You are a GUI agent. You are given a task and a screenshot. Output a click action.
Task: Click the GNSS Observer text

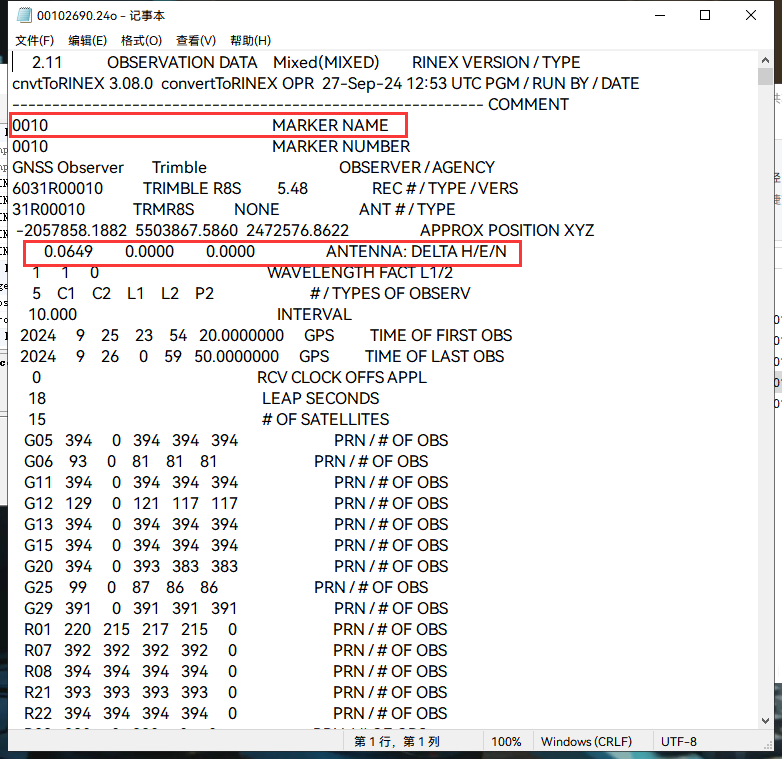(x=68, y=167)
